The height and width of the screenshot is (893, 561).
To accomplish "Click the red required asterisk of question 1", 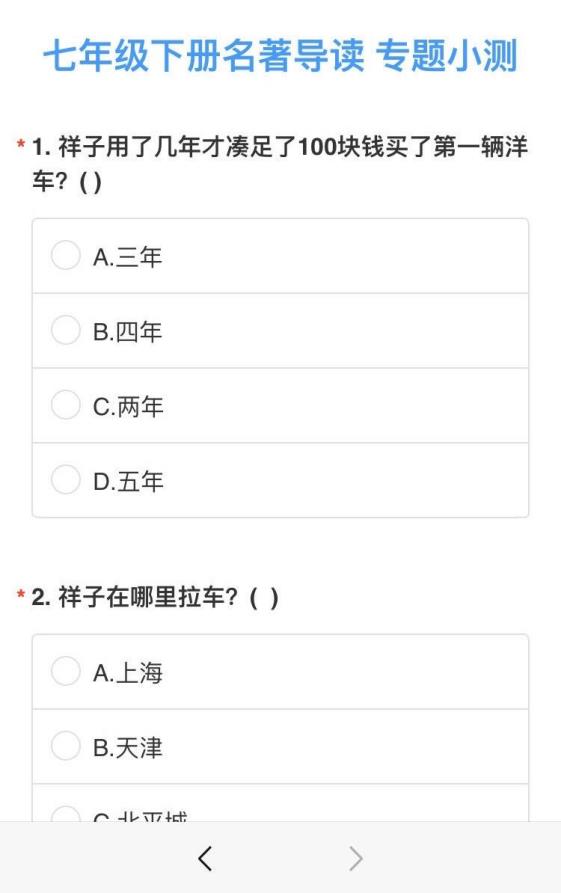I will [x=21, y=144].
